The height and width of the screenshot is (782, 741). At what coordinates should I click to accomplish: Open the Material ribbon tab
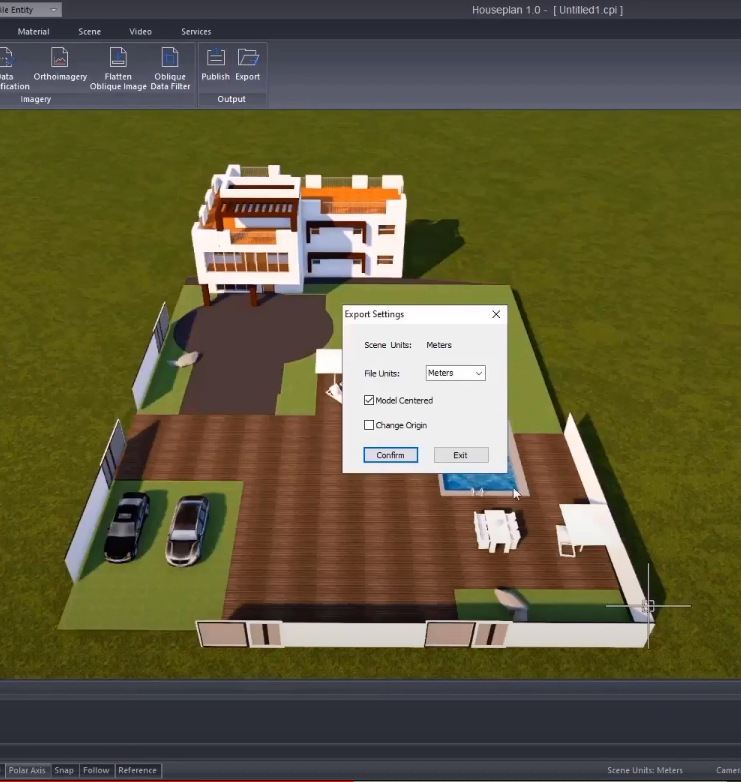point(33,31)
